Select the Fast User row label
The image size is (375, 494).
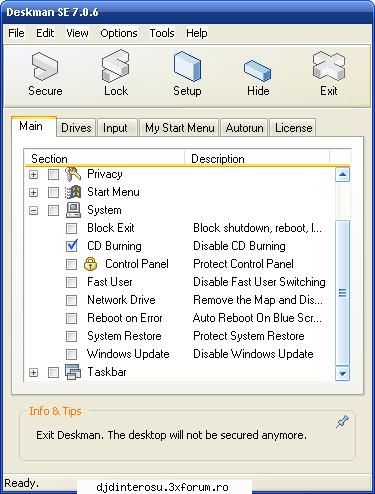click(110, 282)
